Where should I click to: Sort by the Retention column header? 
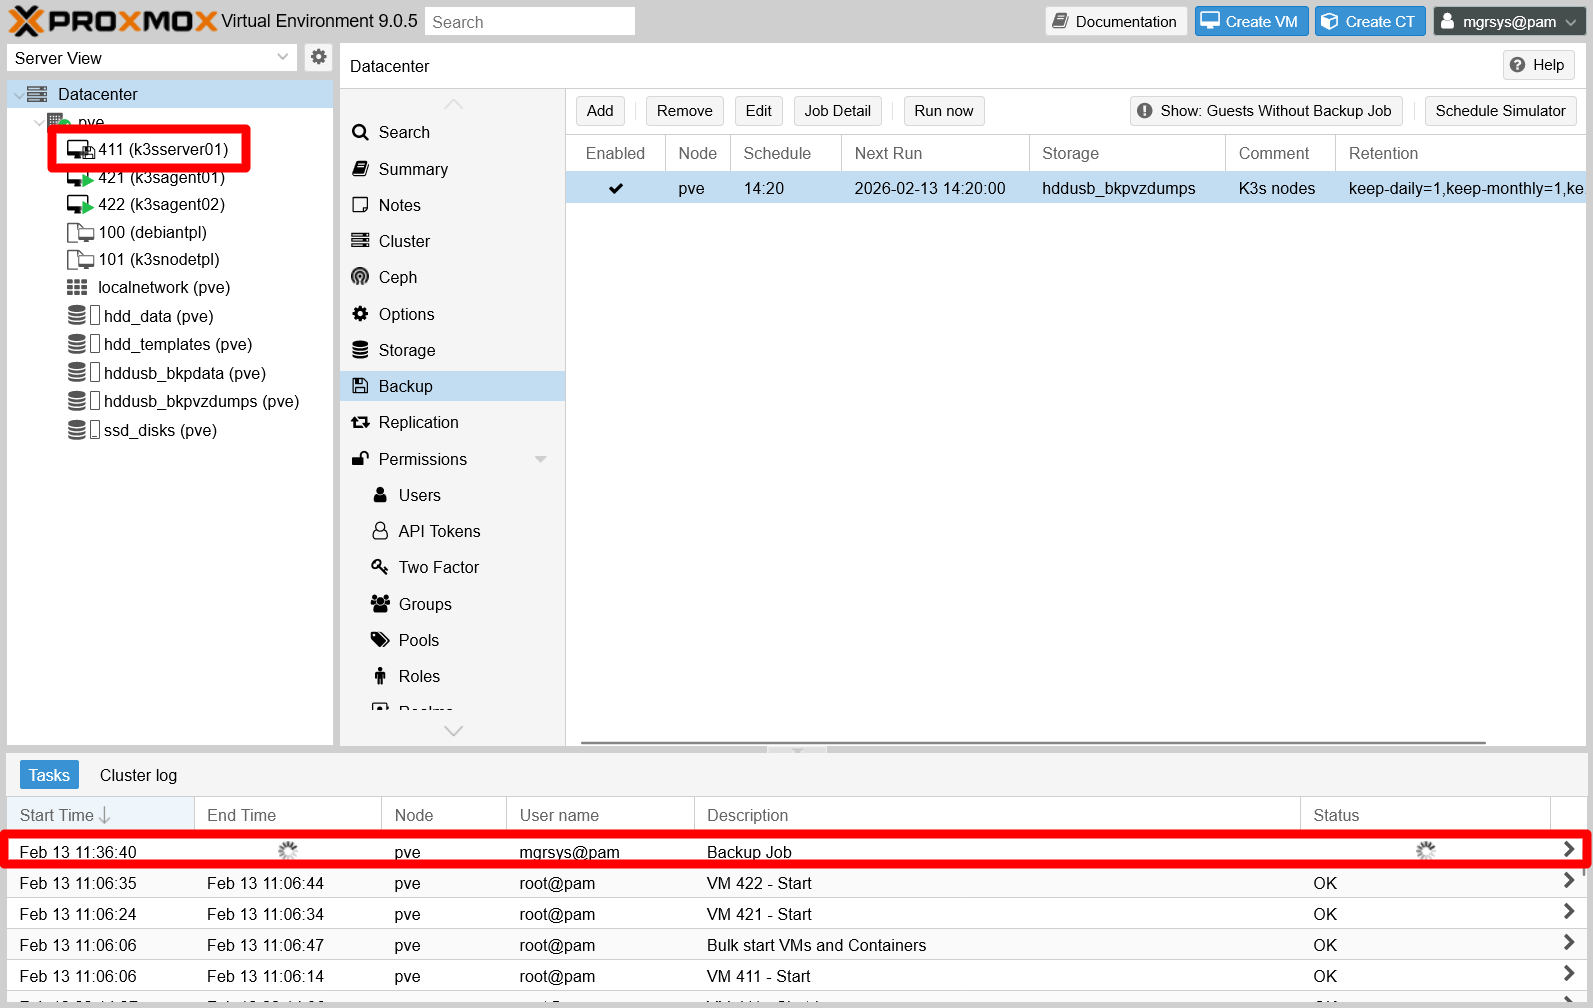tap(1460, 153)
